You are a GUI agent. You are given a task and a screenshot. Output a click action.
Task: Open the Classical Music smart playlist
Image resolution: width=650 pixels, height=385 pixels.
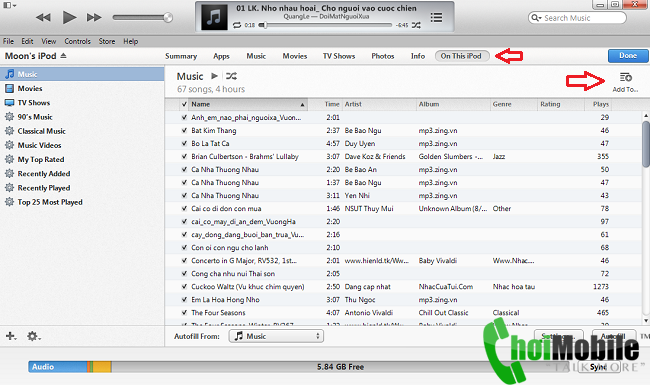pyautogui.click(x=82, y=131)
